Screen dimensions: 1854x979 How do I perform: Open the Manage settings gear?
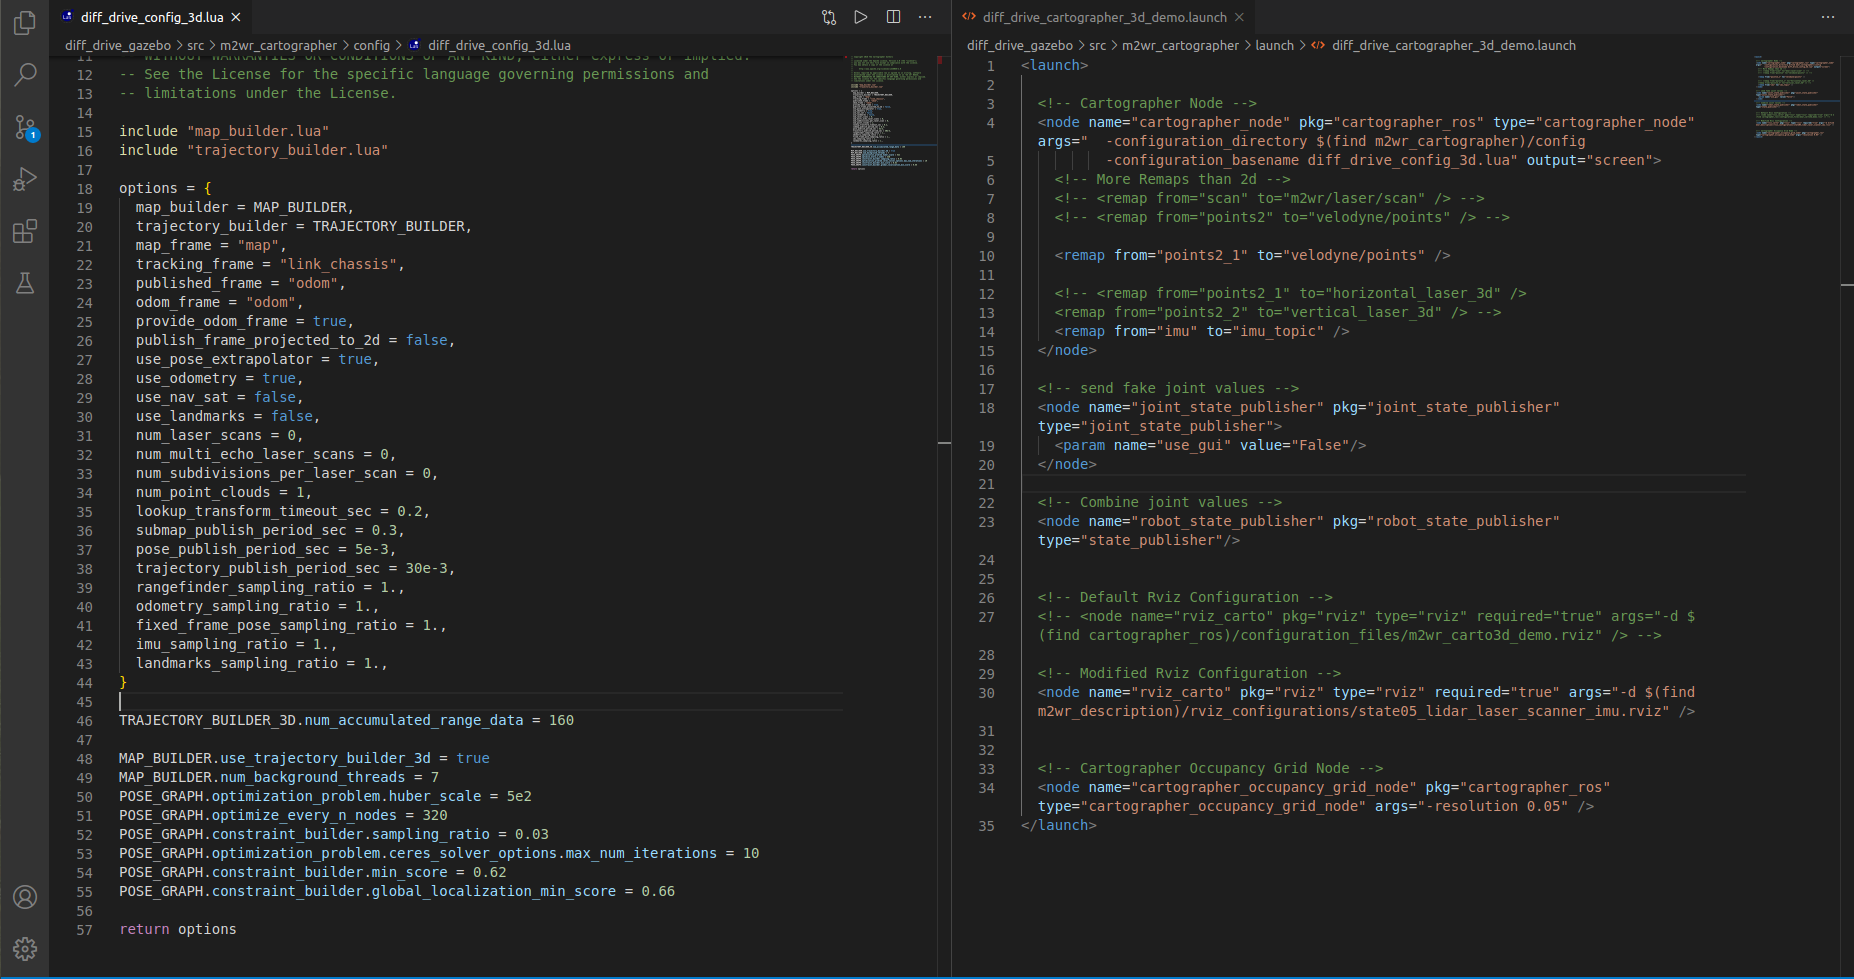[25, 948]
